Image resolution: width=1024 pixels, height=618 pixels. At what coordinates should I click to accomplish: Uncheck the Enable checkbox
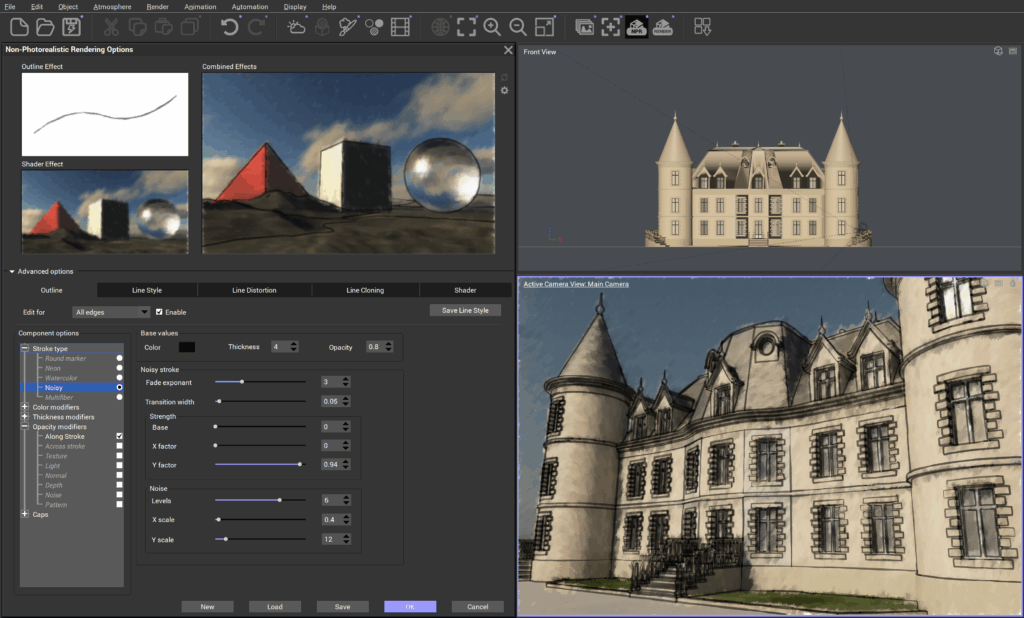tap(160, 312)
